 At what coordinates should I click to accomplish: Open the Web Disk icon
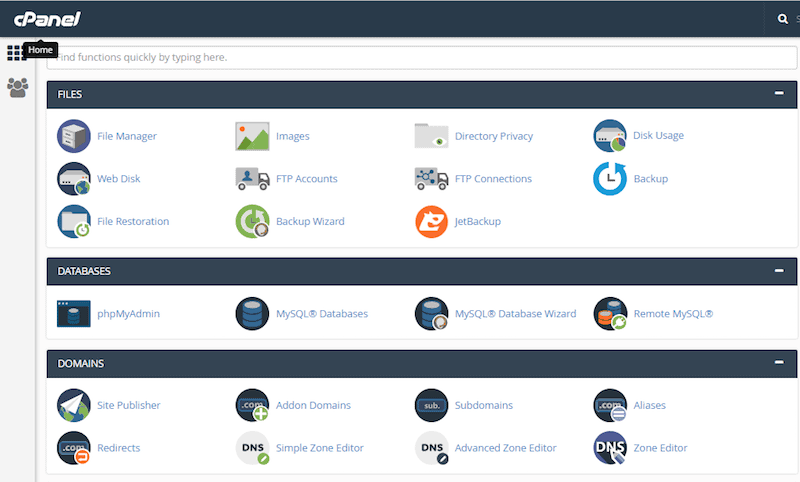click(x=74, y=179)
